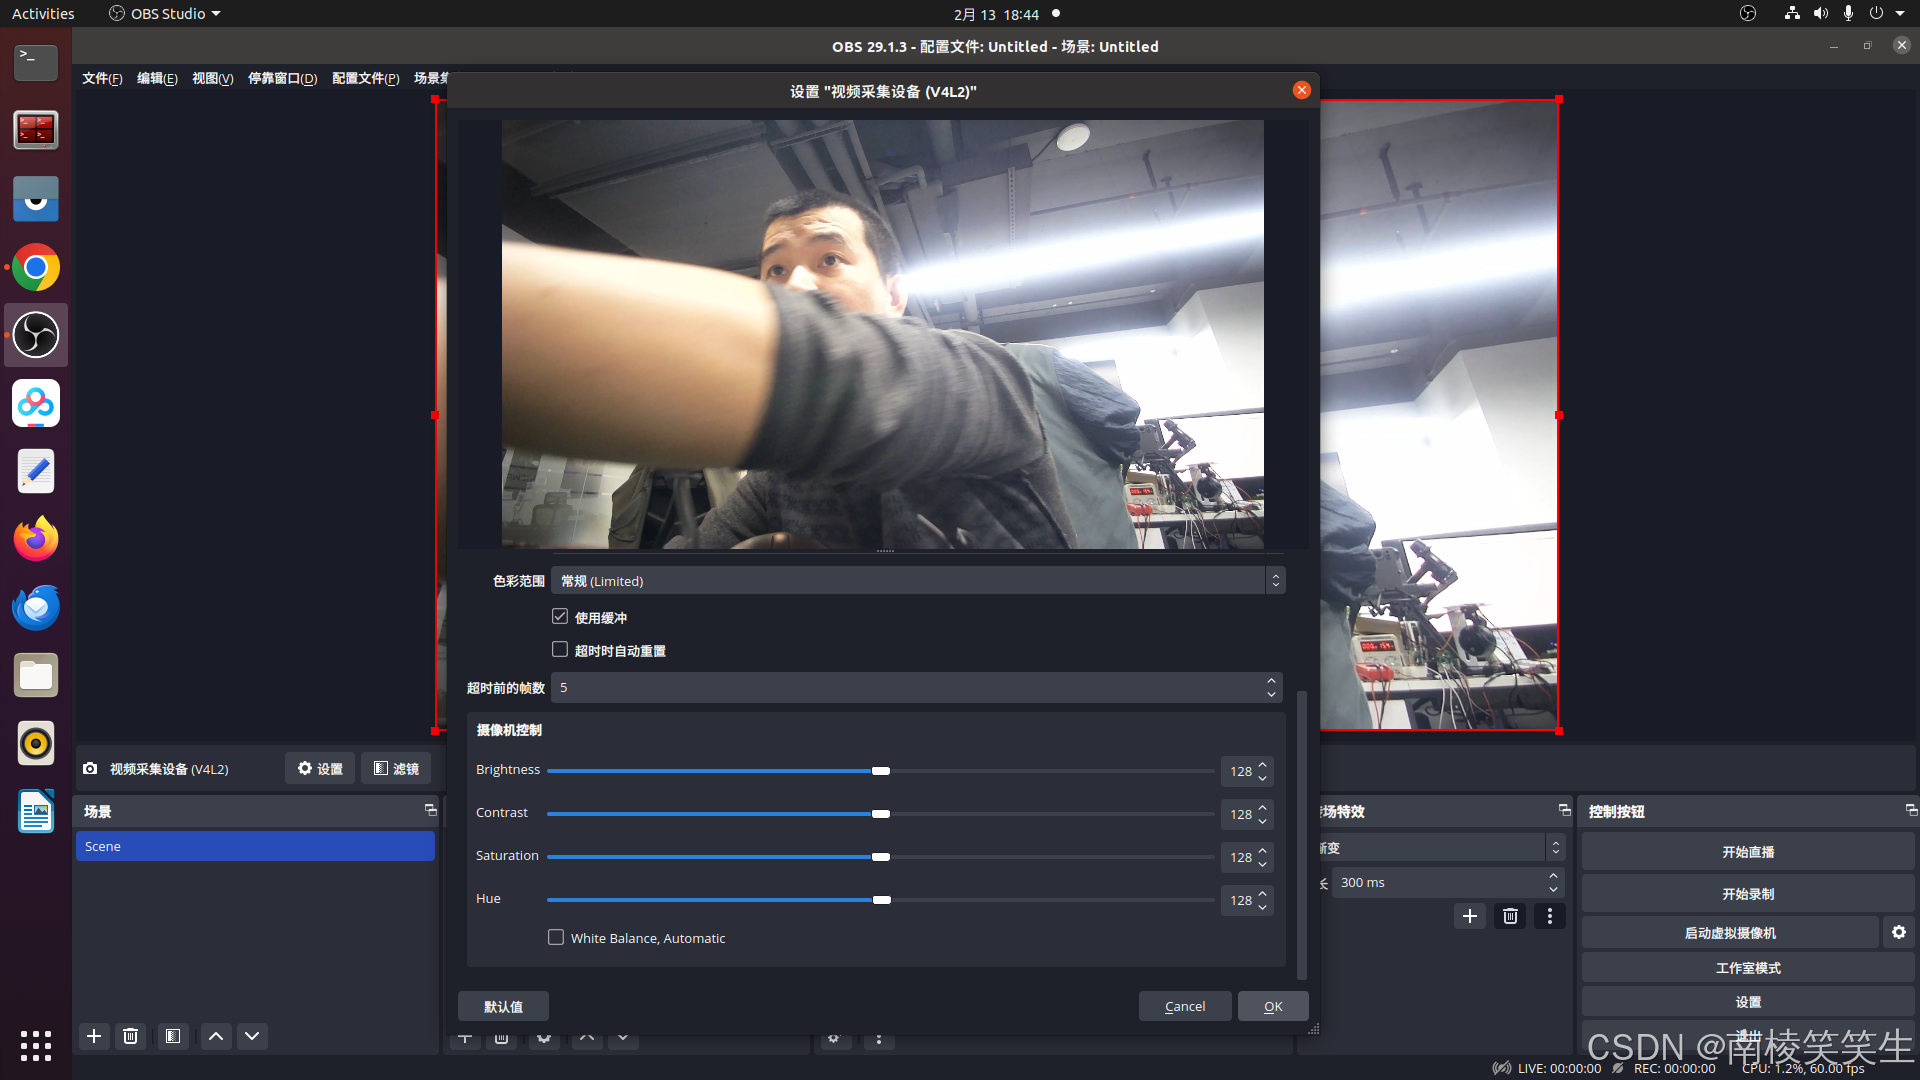
Task: Open transition three-dot options menu
Action: tap(1549, 916)
